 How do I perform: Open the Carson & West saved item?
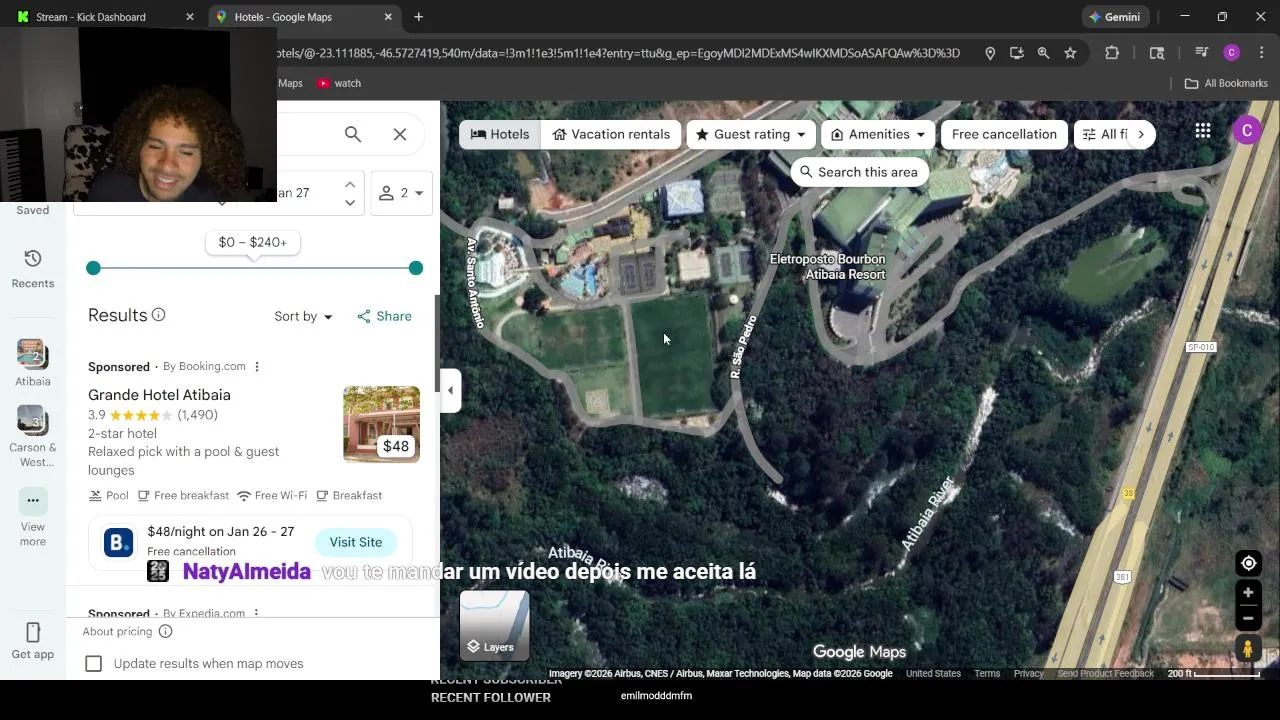point(33,437)
